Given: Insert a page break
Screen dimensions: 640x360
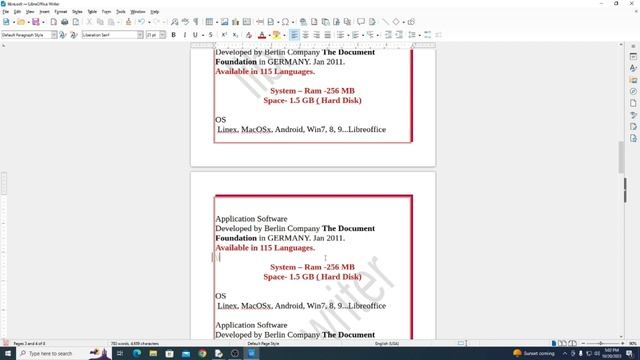Looking at the screenshot, I should point(260,22).
